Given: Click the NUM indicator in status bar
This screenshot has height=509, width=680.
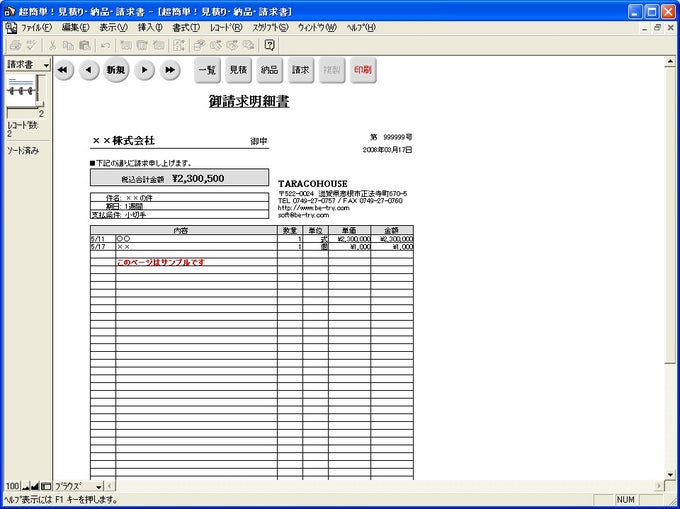Looking at the screenshot, I should [x=625, y=500].
